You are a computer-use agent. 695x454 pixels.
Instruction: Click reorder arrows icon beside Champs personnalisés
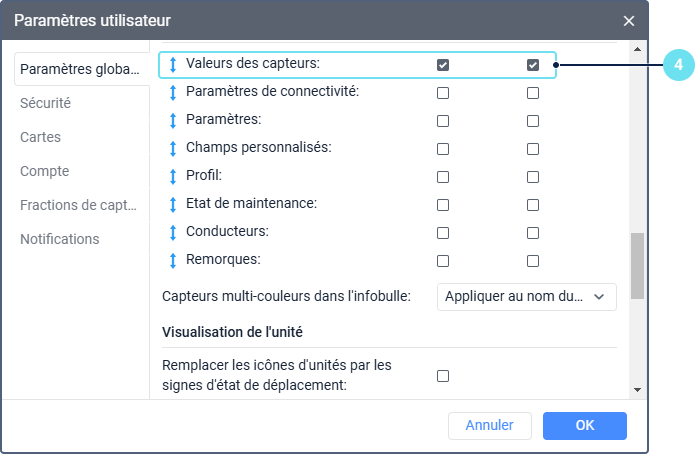[x=173, y=149]
